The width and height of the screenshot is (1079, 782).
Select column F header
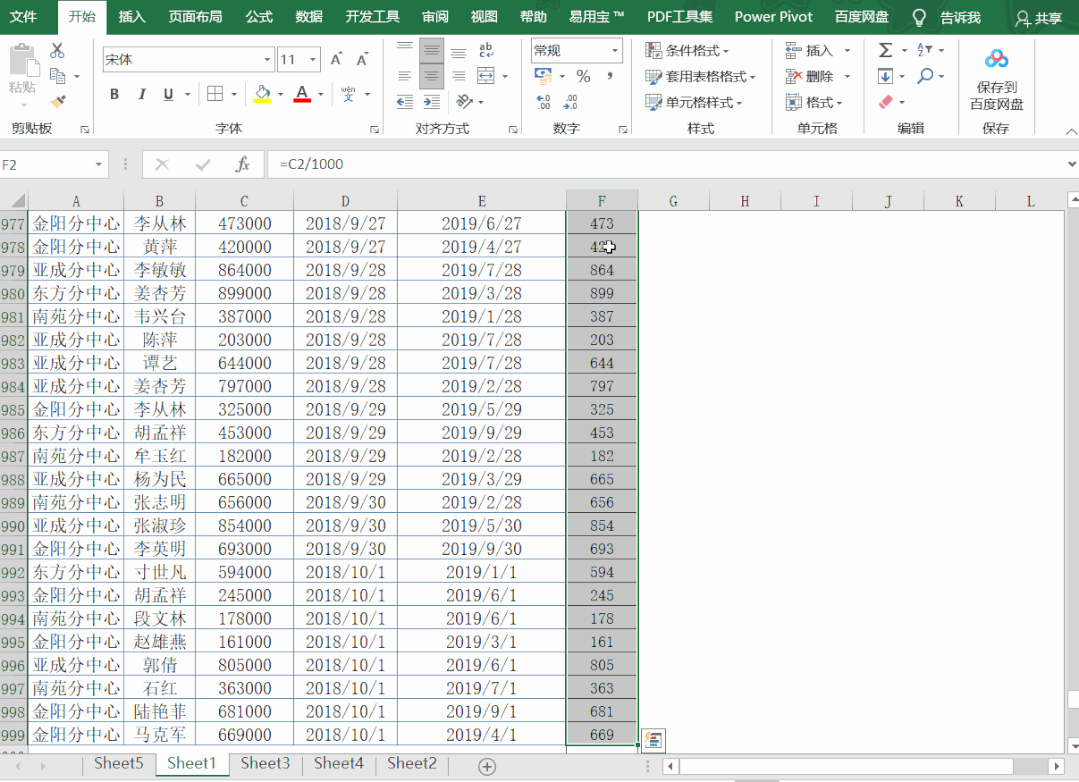click(602, 201)
